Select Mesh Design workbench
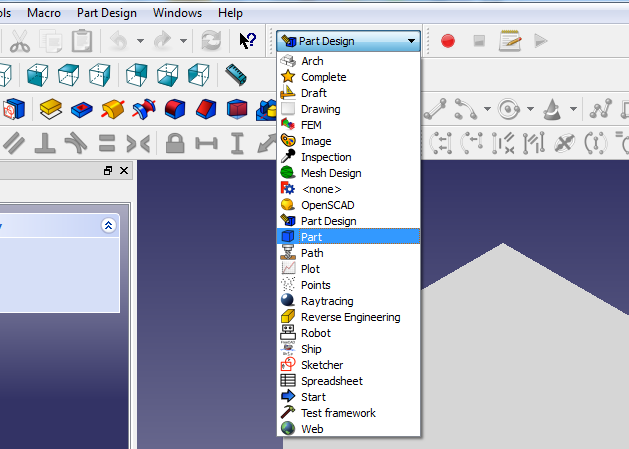The height and width of the screenshot is (449, 629). tap(348, 173)
